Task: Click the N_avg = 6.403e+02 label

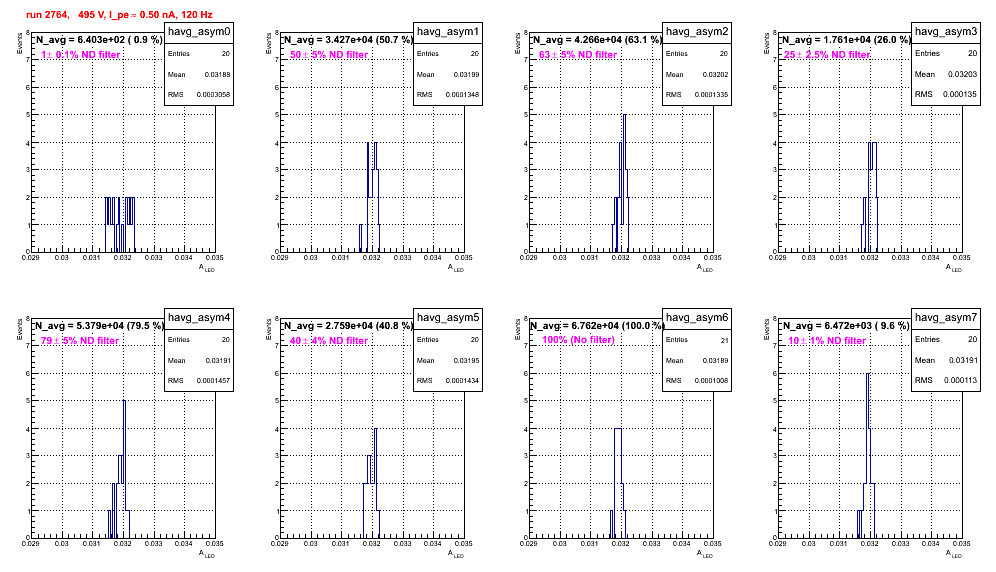Action: [98, 40]
